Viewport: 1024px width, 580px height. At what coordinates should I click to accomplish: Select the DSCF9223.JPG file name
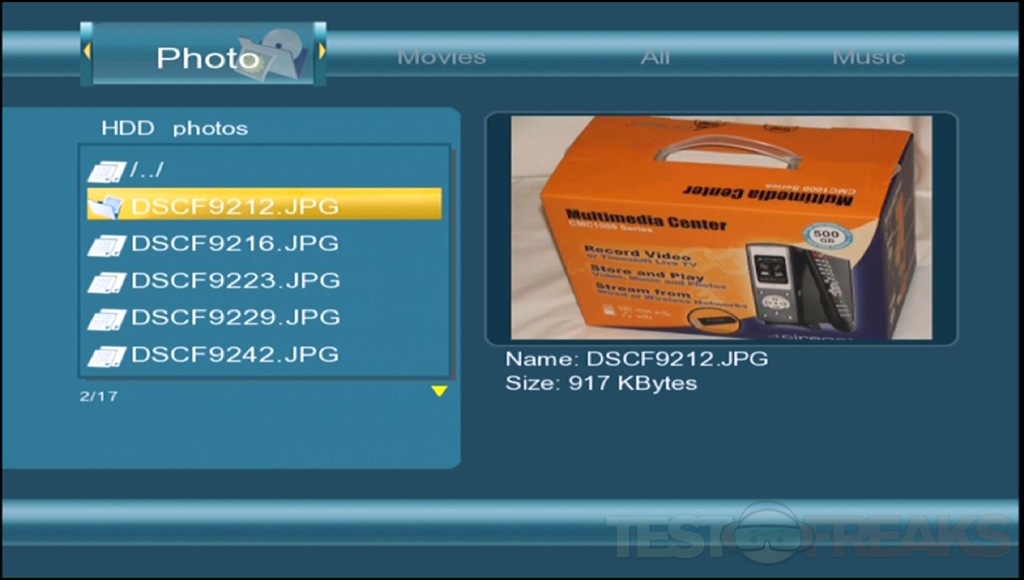pyautogui.click(x=235, y=281)
